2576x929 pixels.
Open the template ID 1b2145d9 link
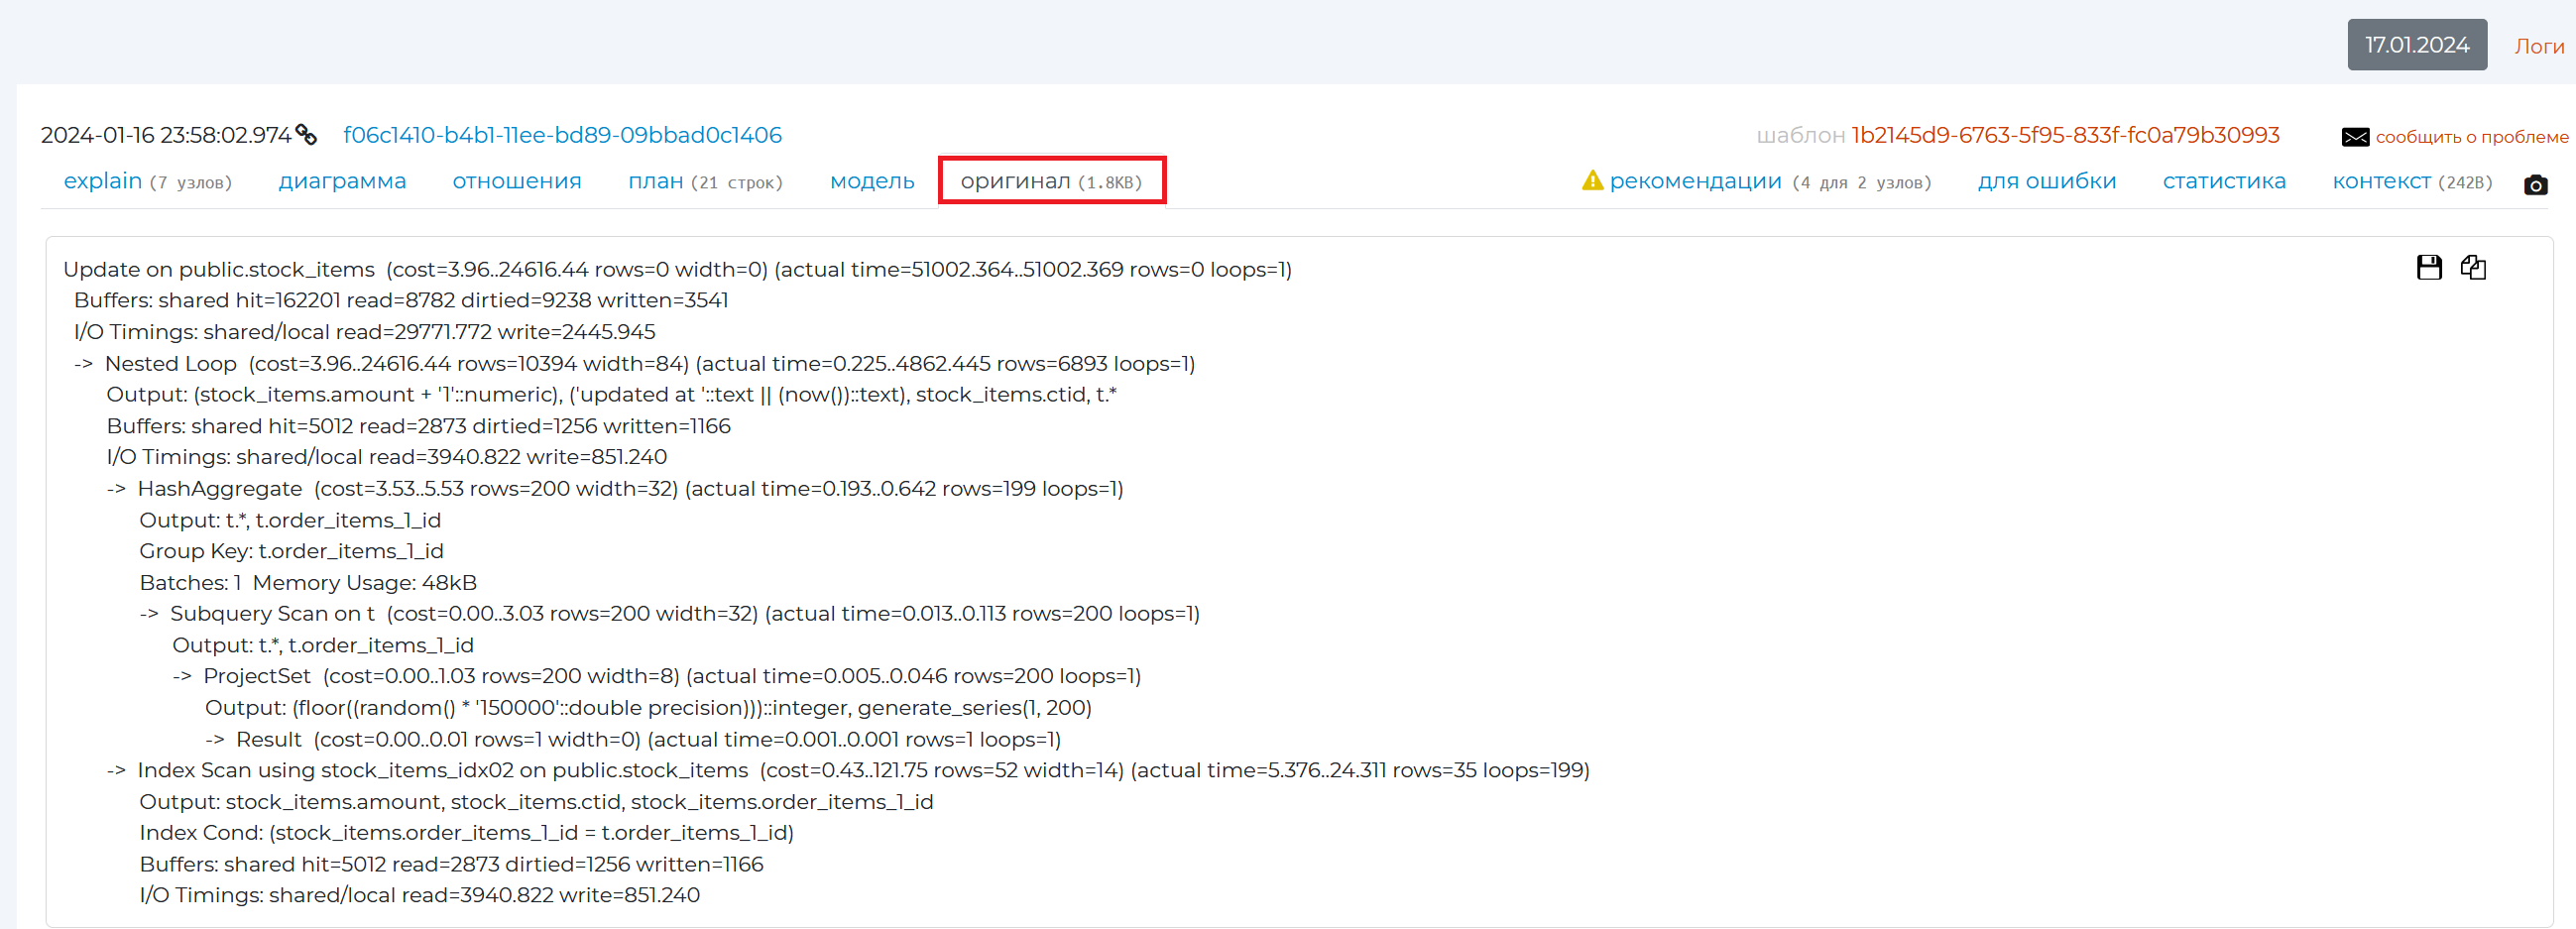point(2065,135)
